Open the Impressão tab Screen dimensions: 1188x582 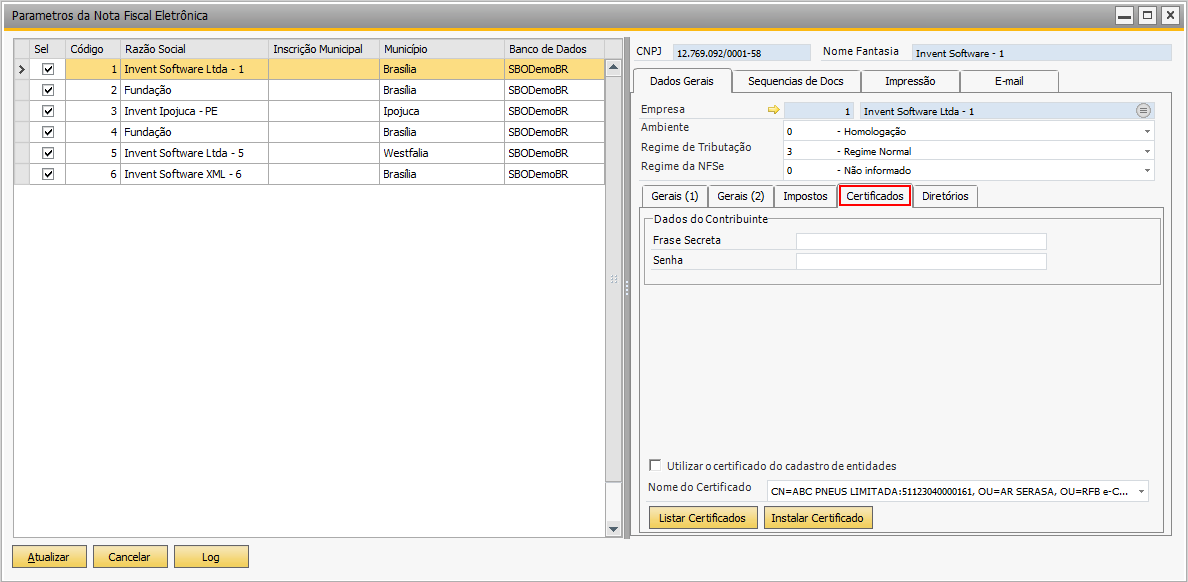910,81
